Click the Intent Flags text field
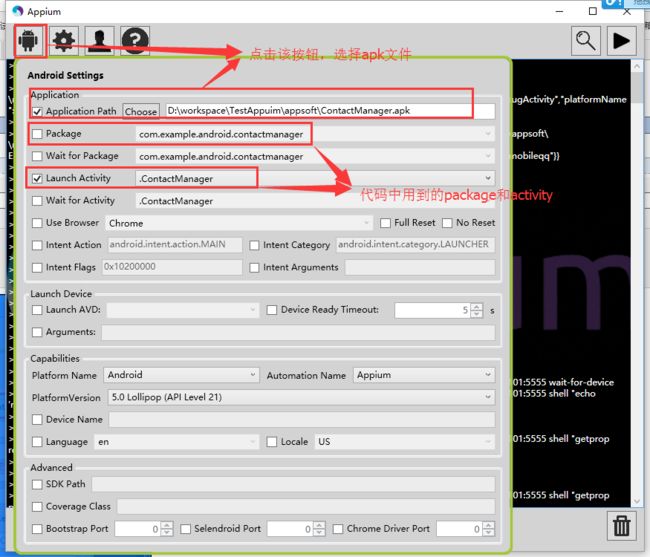This screenshot has width=650, height=557. point(172,267)
